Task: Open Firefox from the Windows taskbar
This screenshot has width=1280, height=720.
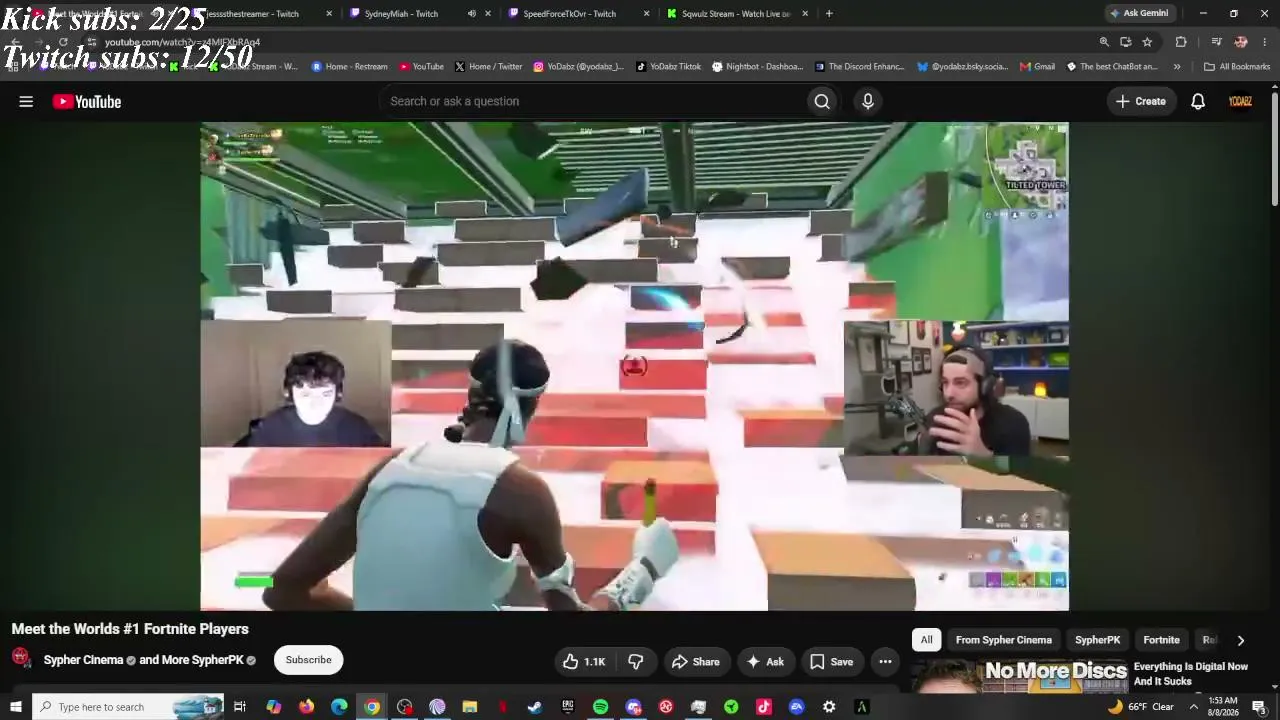Action: click(x=306, y=707)
